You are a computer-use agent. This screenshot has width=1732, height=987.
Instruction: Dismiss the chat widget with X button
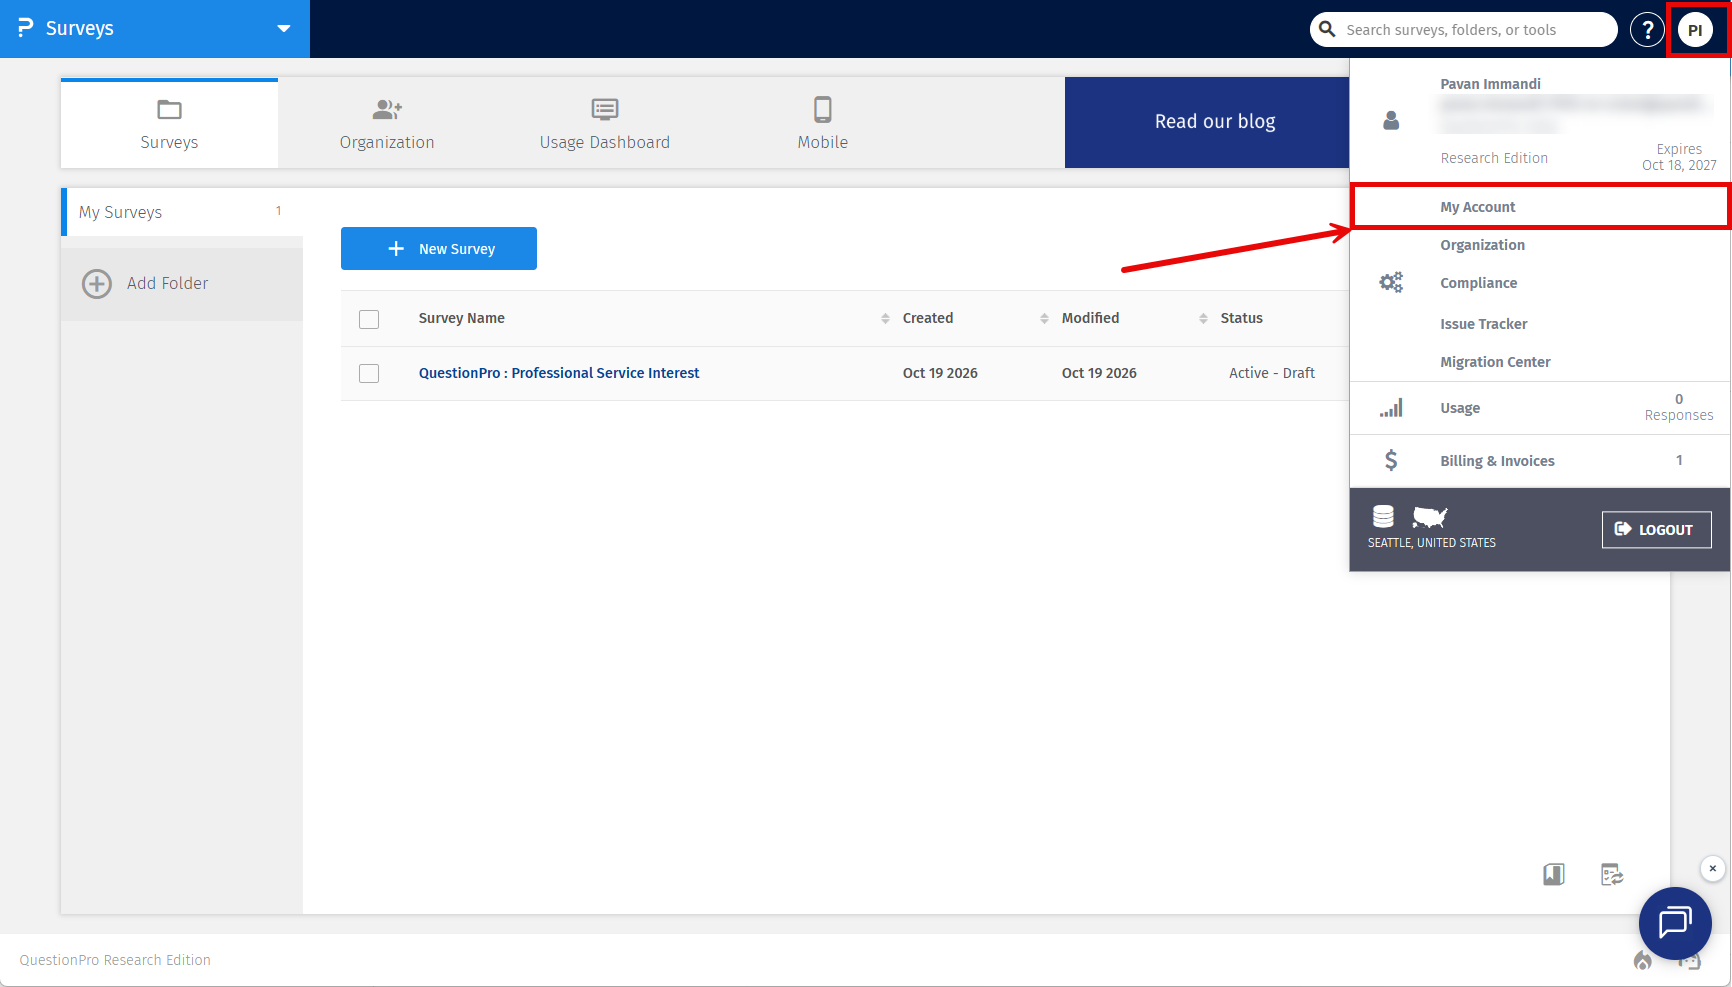[x=1713, y=868]
